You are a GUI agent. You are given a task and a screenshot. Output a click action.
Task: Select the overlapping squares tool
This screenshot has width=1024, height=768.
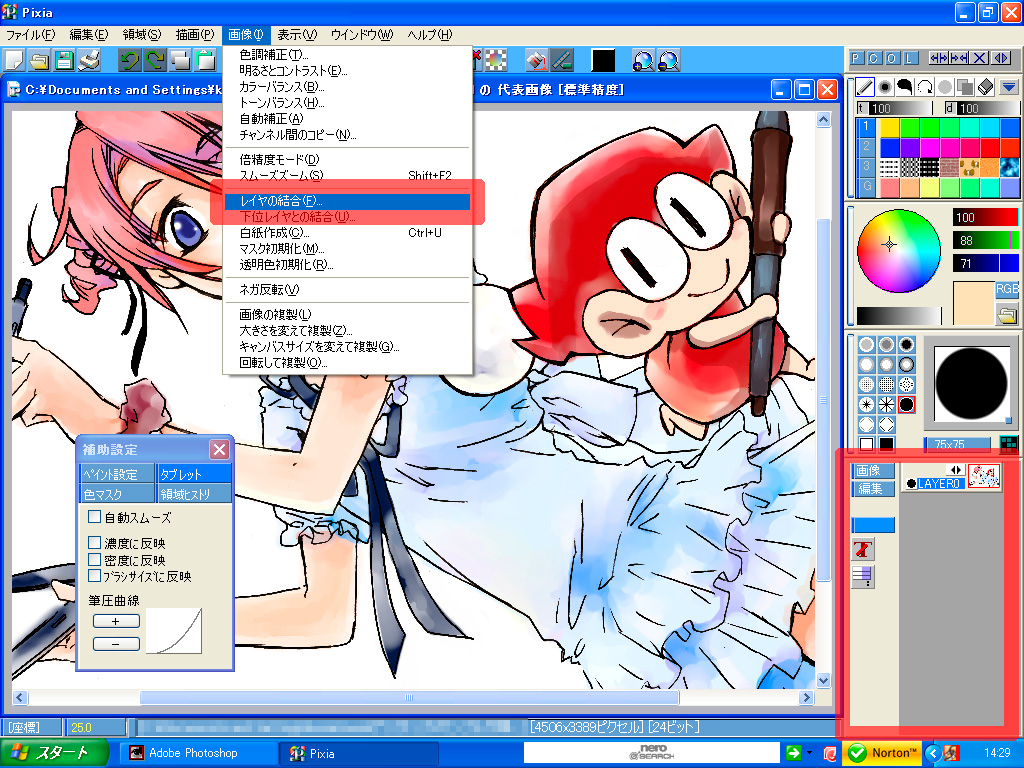pyautogui.click(x=965, y=87)
